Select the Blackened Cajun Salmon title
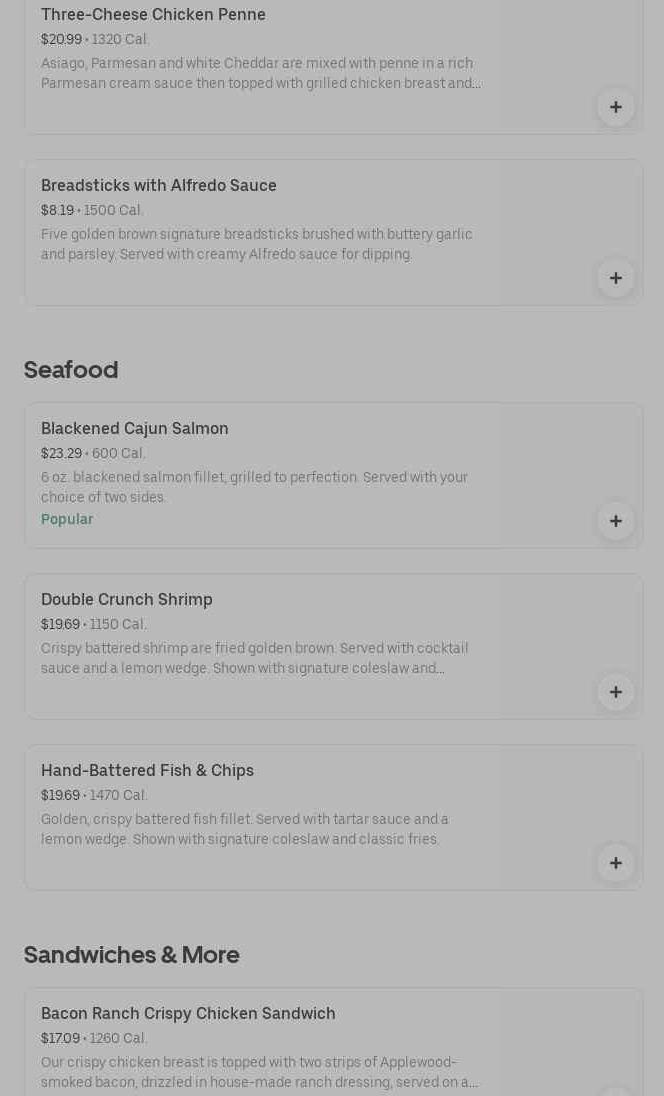The height and width of the screenshot is (1096, 664). [x=135, y=428]
